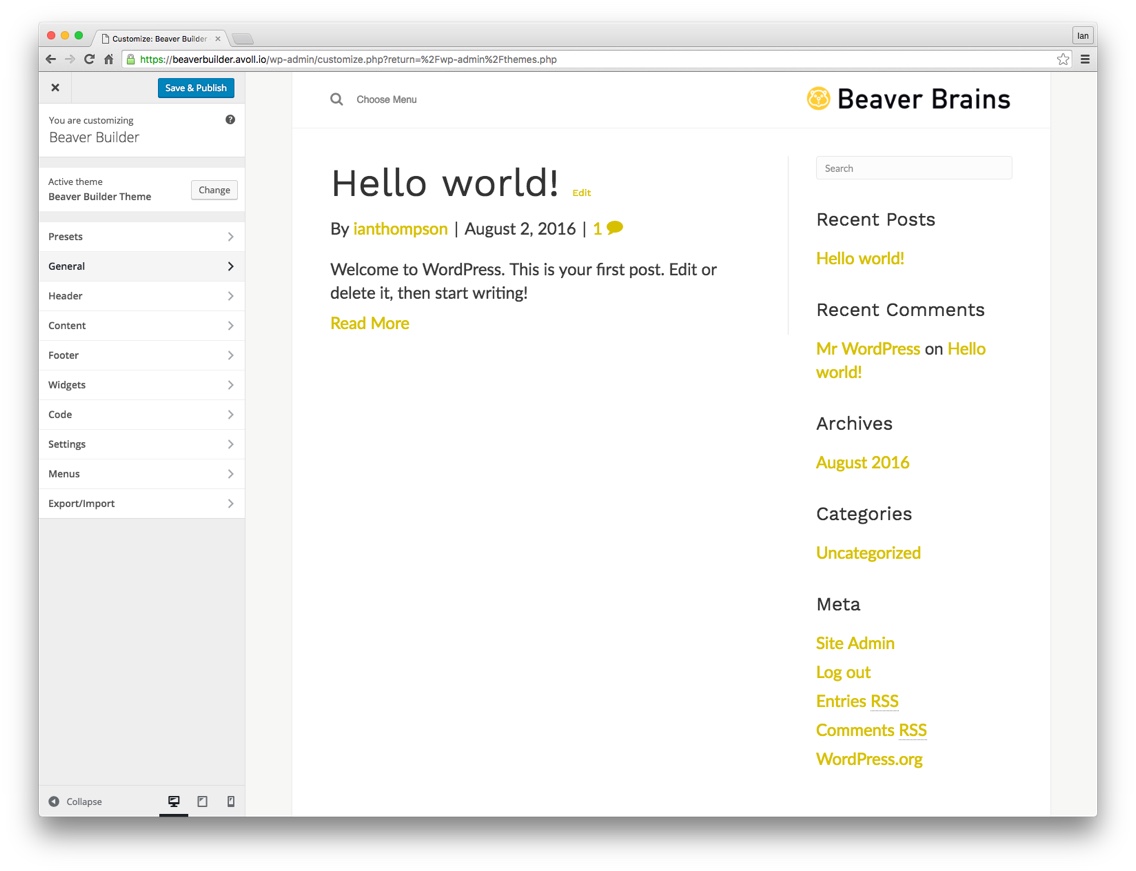1136x871 pixels.
Task: Click the Site Admin link
Action: click(855, 643)
